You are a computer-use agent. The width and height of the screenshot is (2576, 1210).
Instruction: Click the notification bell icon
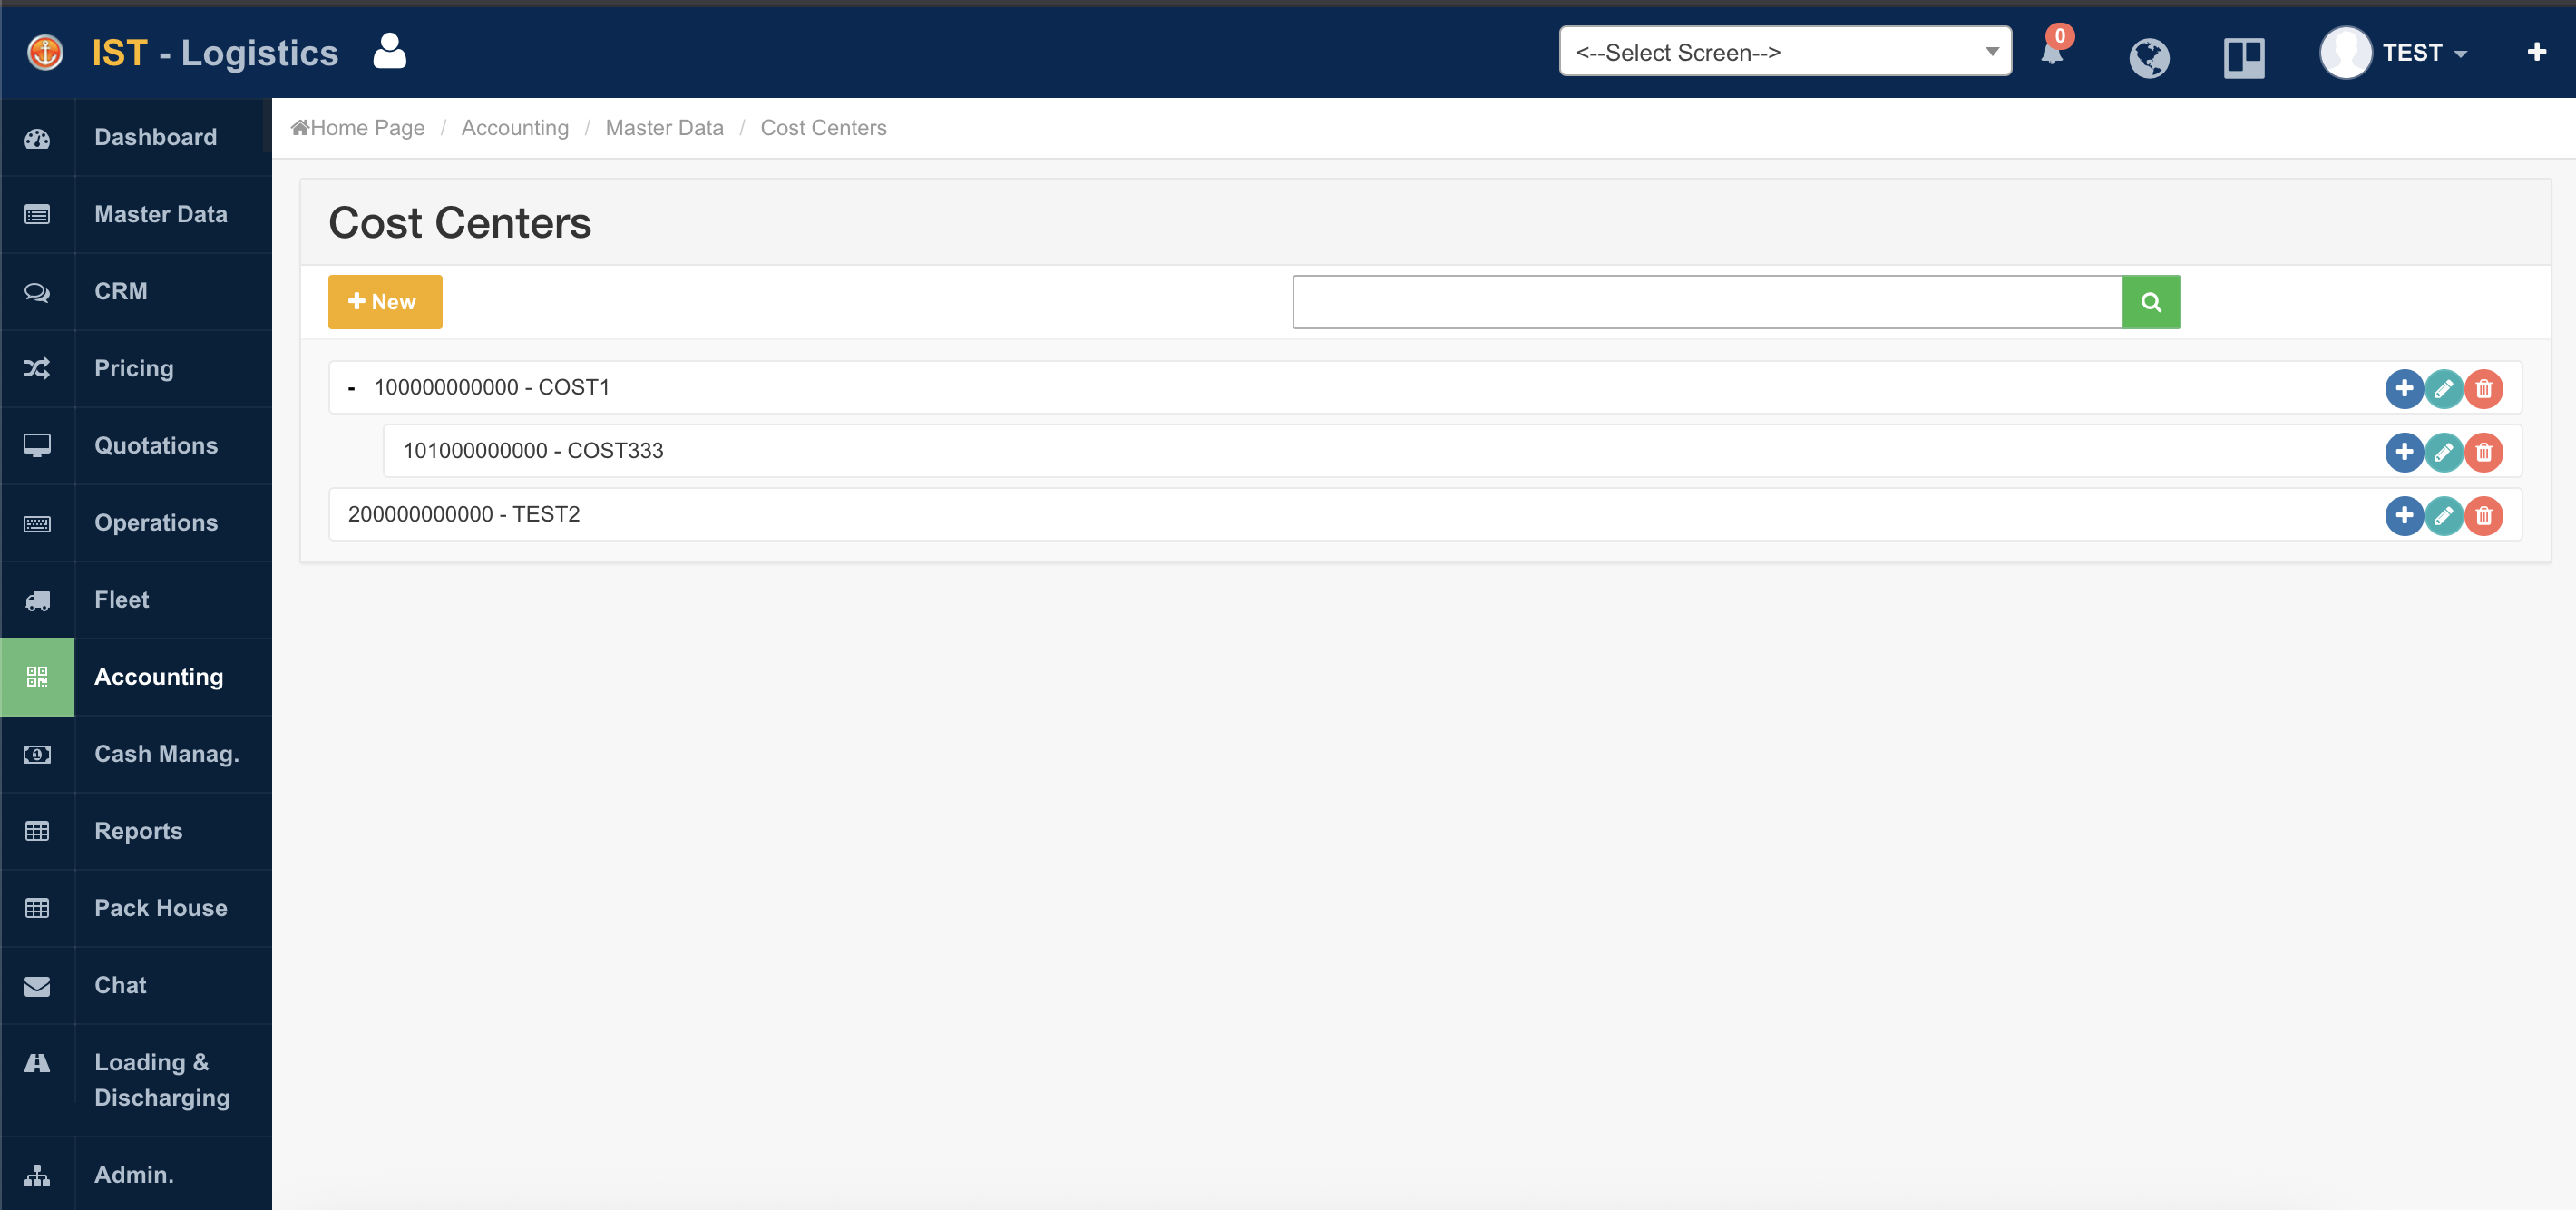[2051, 53]
